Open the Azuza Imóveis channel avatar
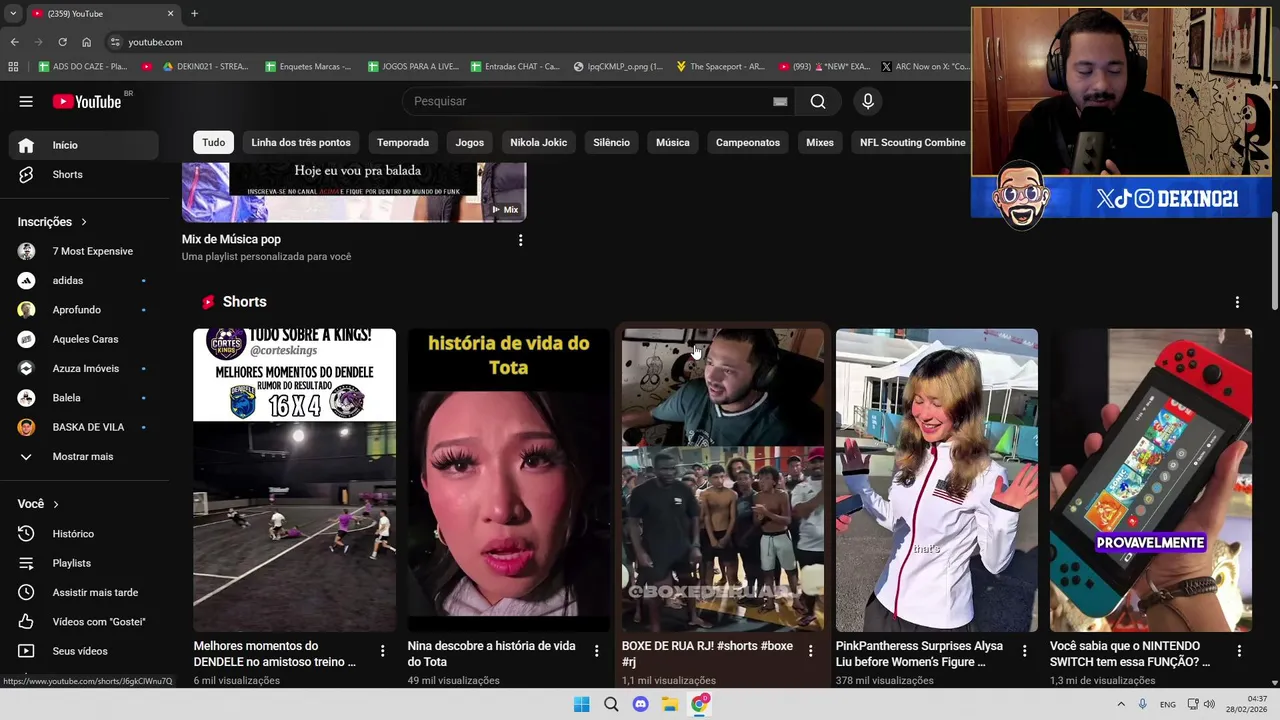 pyautogui.click(x=26, y=368)
